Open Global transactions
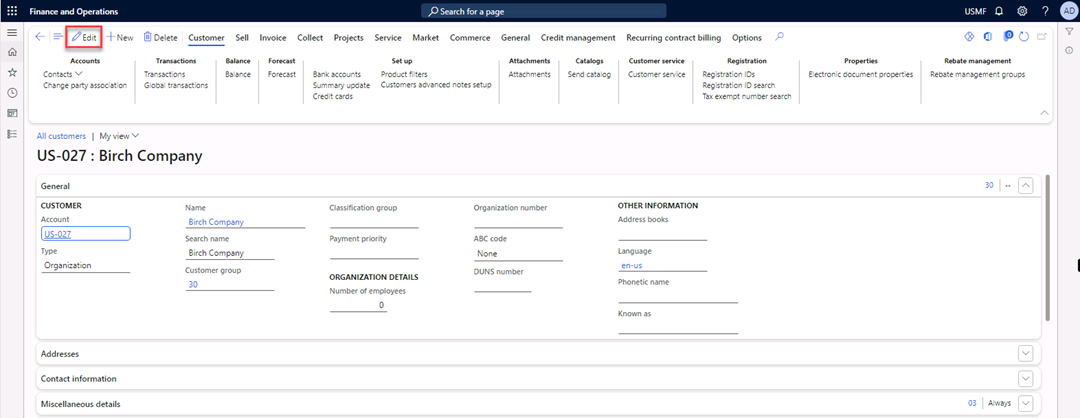Image resolution: width=1080 pixels, height=418 pixels. [x=176, y=85]
